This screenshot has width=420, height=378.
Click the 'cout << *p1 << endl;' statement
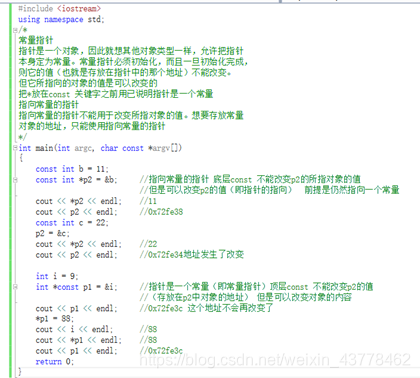79,340
